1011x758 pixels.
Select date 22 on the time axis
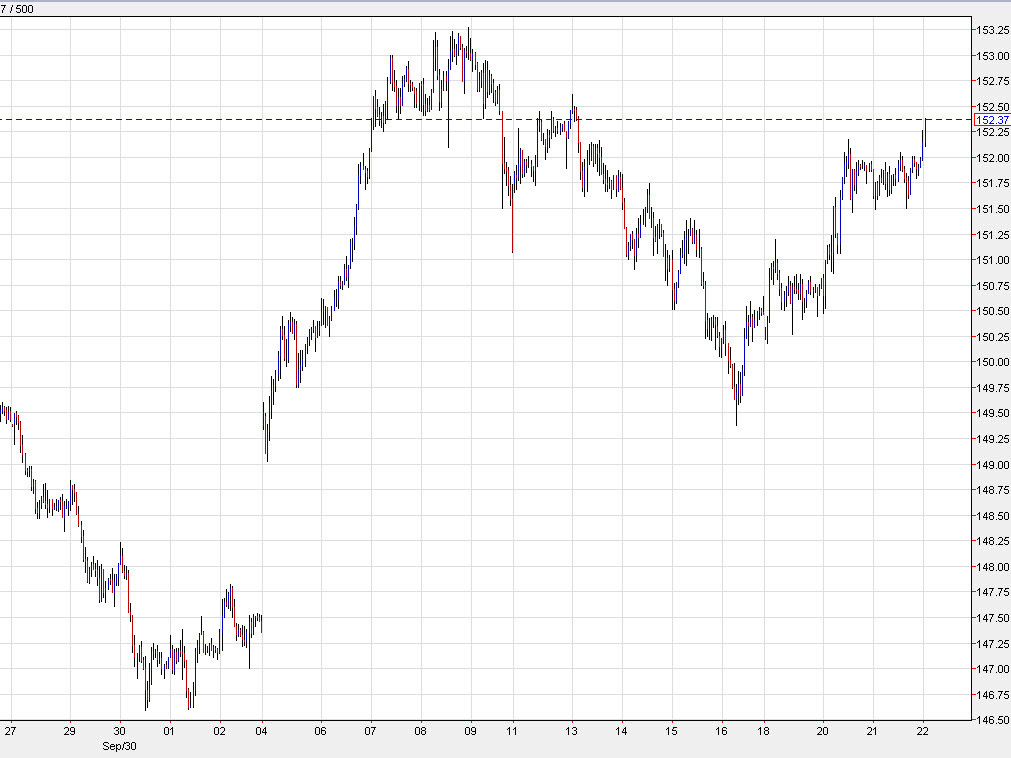coord(922,731)
